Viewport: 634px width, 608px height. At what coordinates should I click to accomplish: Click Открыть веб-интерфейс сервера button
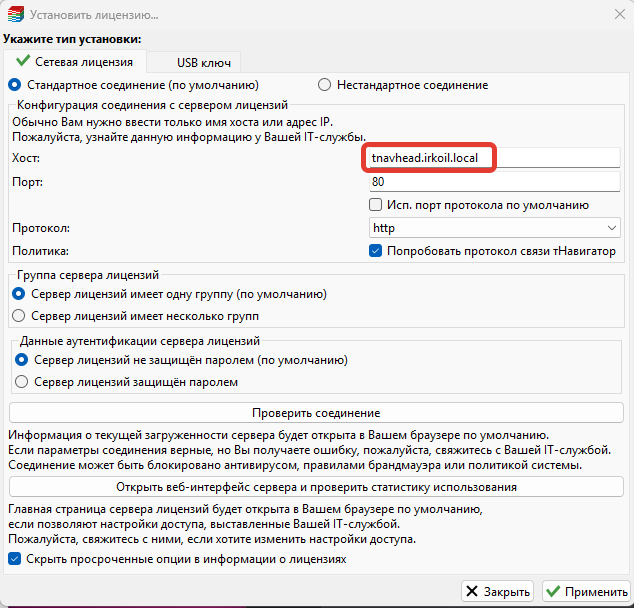[x=316, y=487]
